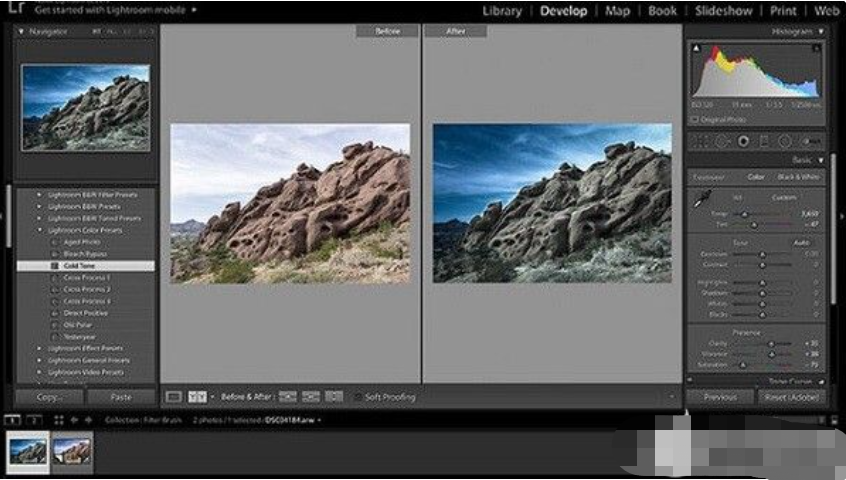Click the grid view icon in filmstrip bar

point(59,420)
